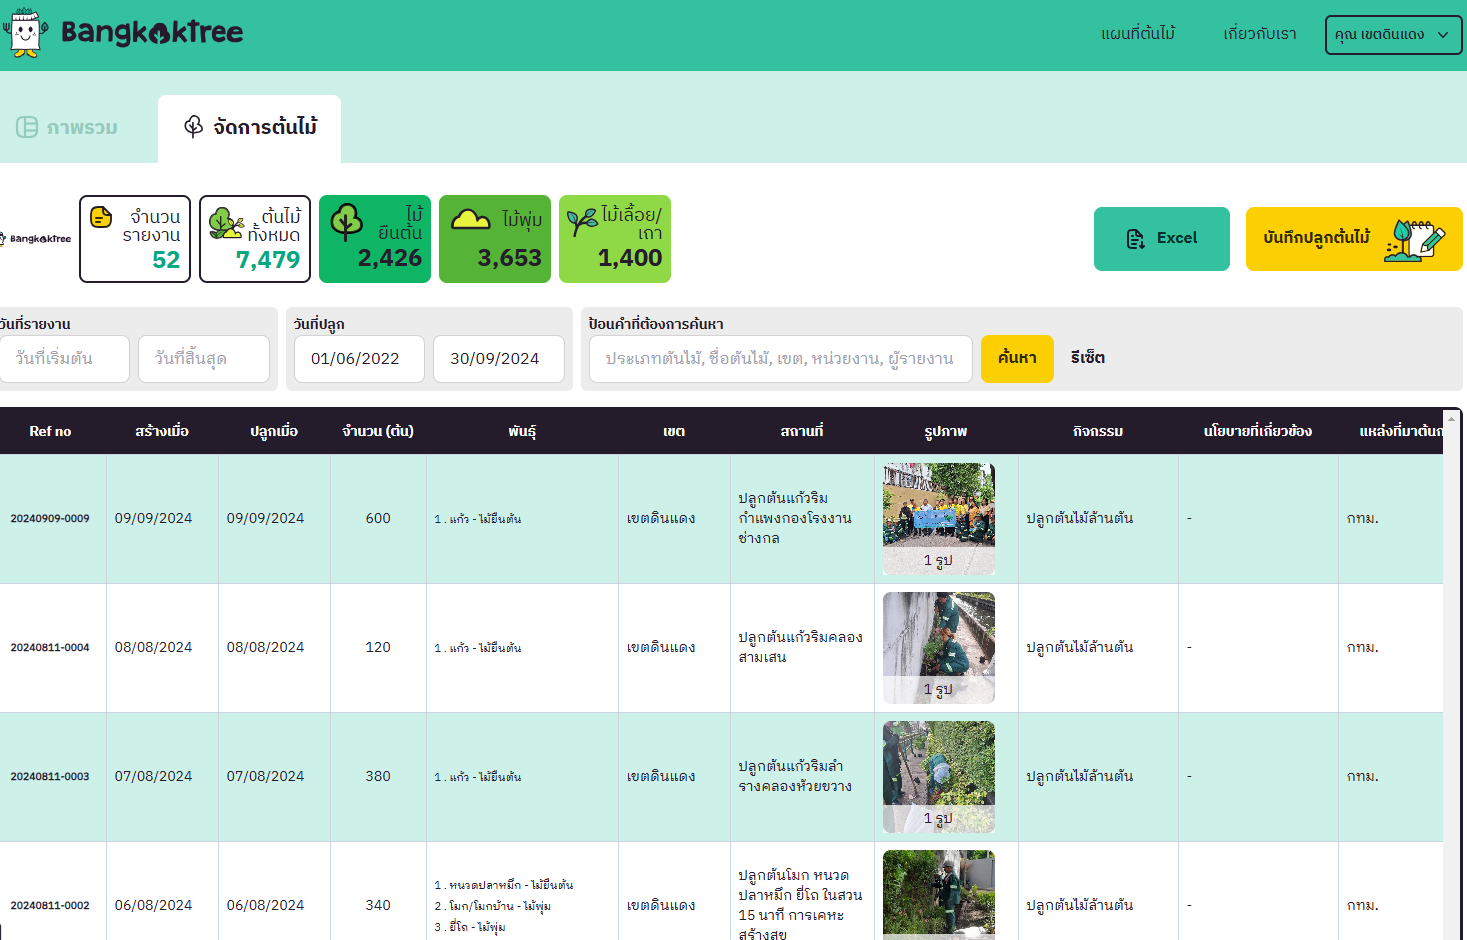
Task: Open the แผนที่ต้นไม้ menu link
Action: (1138, 34)
